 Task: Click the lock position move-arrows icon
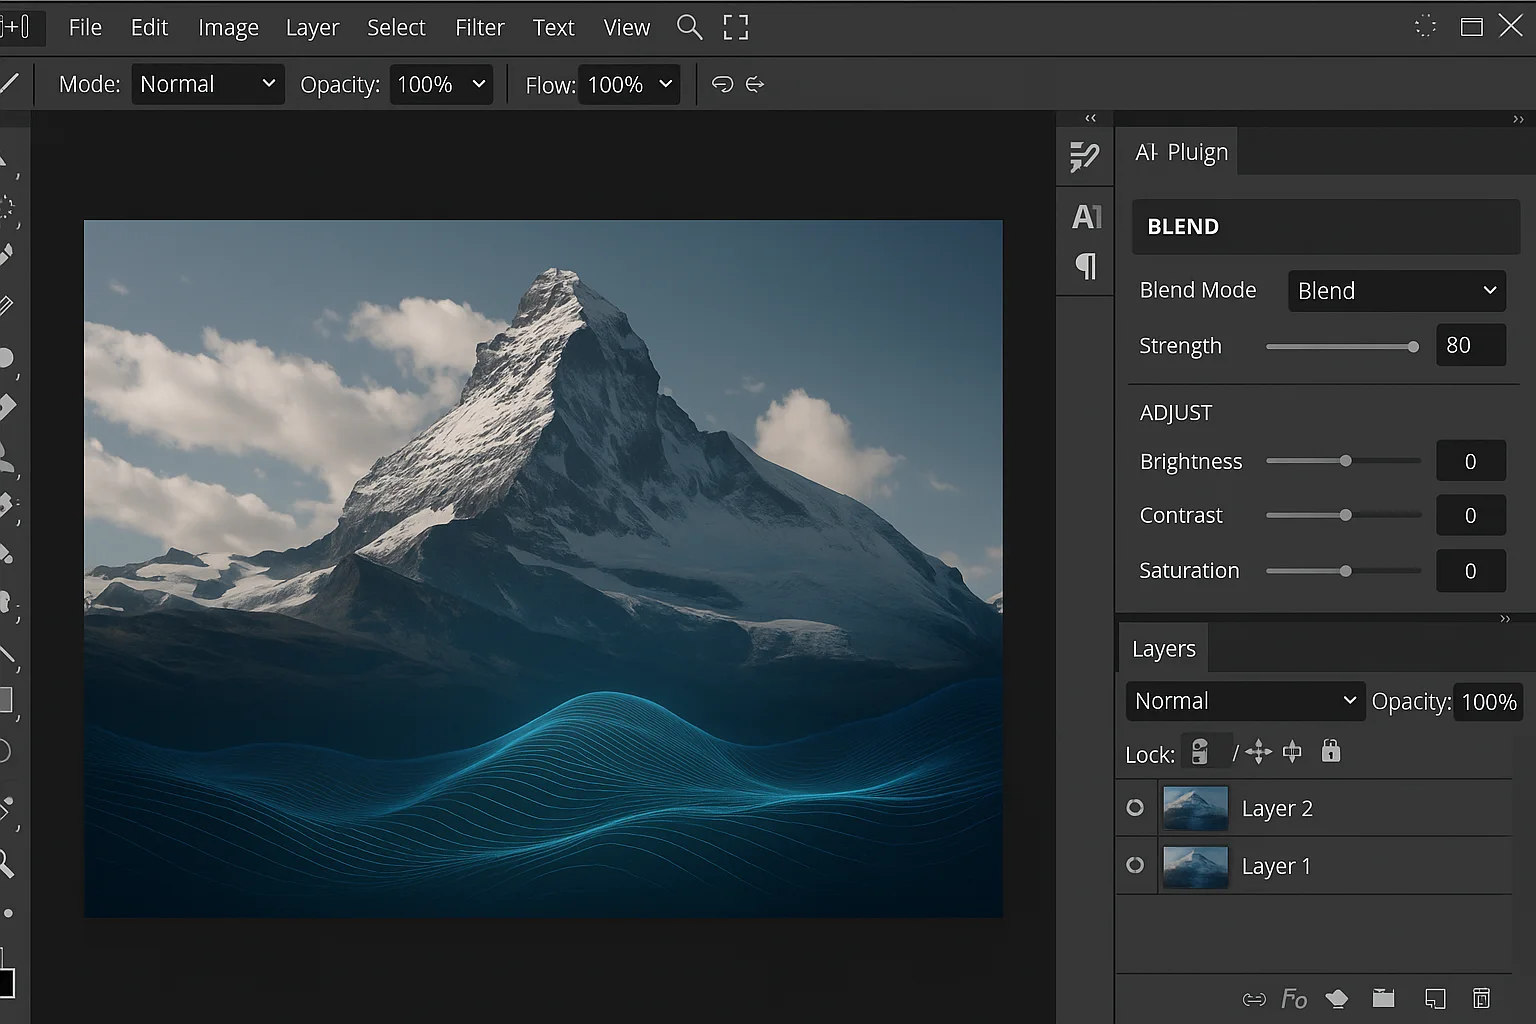click(1258, 752)
